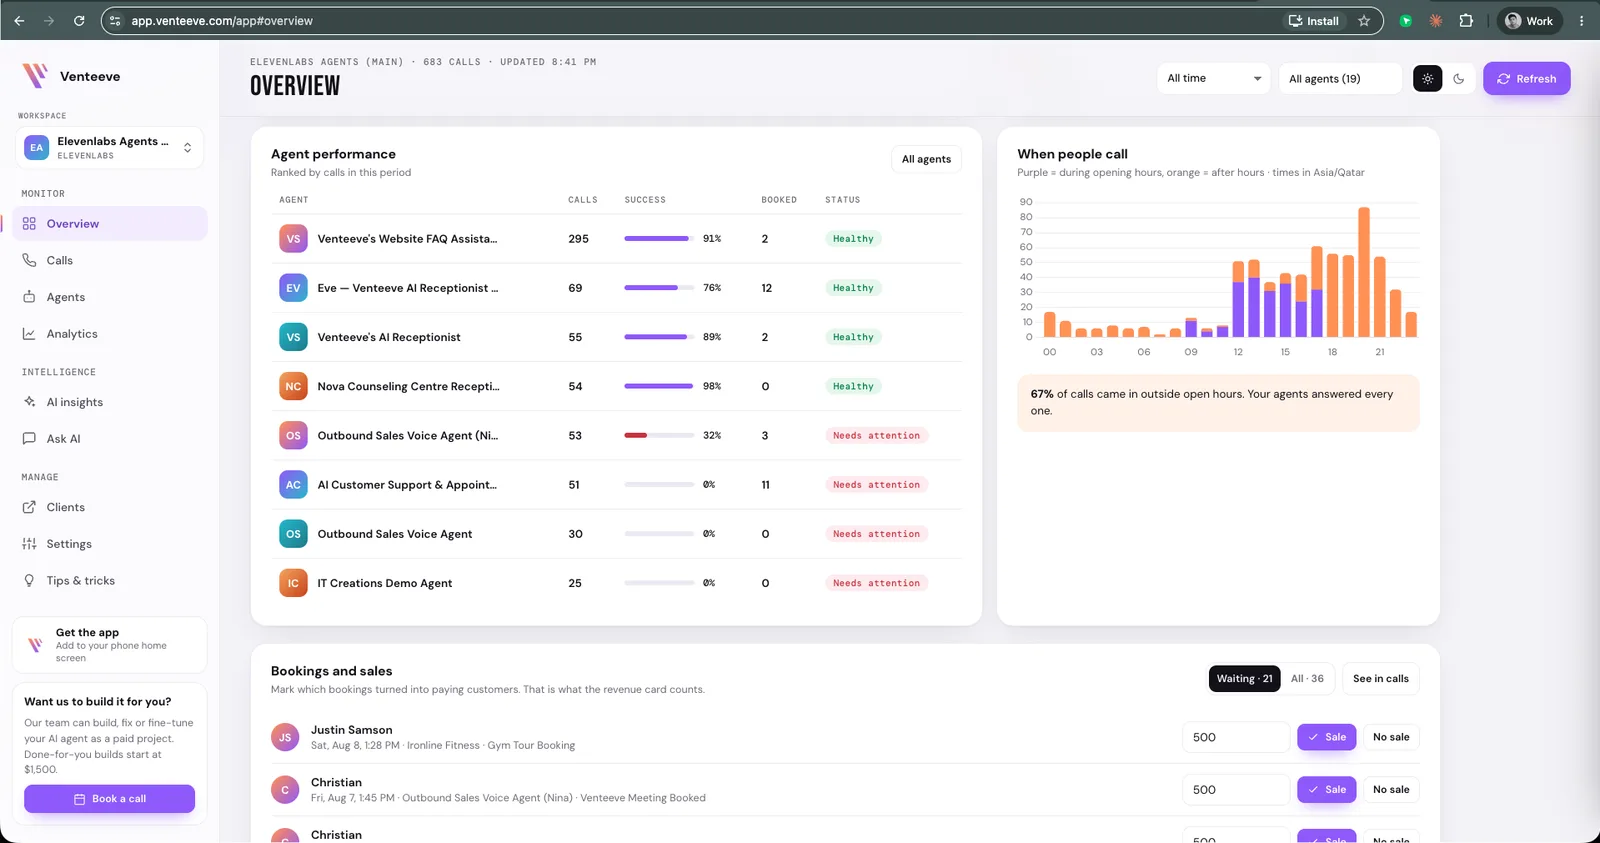Bookmark this page with the star icon
This screenshot has width=1600, height=843.
pos(1364,21)
